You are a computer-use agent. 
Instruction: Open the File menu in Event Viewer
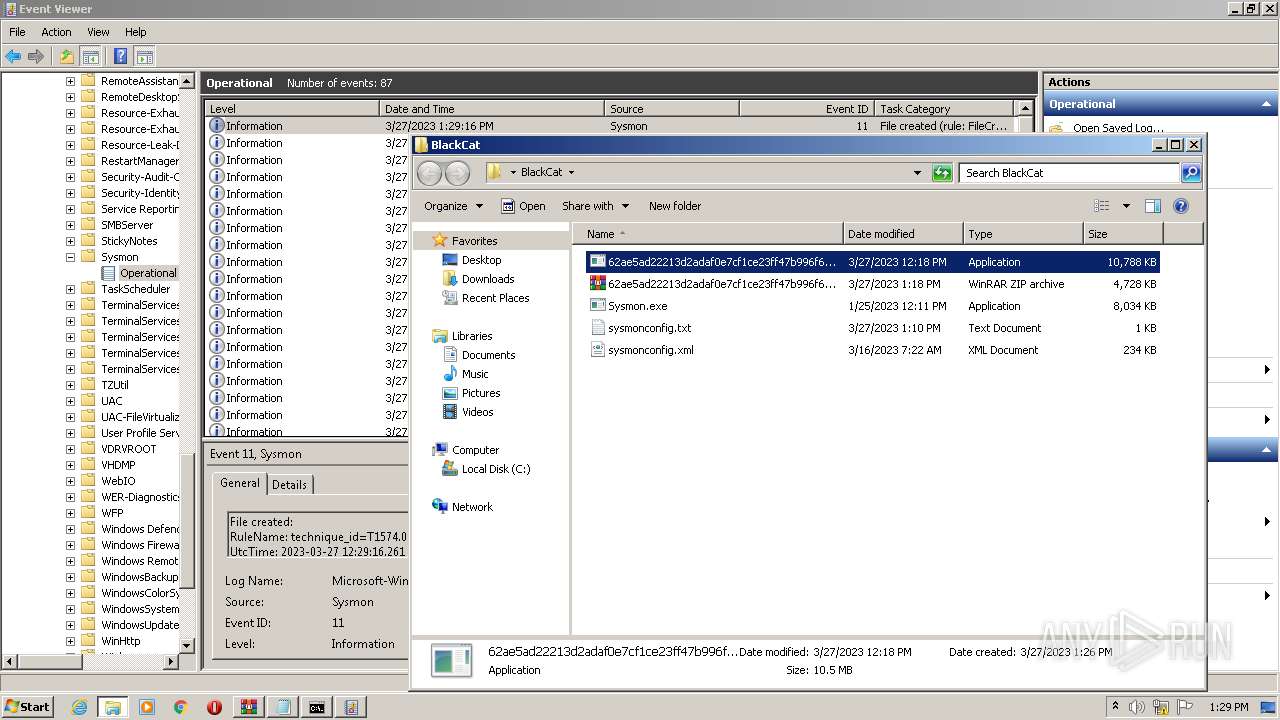pyautogui.click(x=17, y=32)
